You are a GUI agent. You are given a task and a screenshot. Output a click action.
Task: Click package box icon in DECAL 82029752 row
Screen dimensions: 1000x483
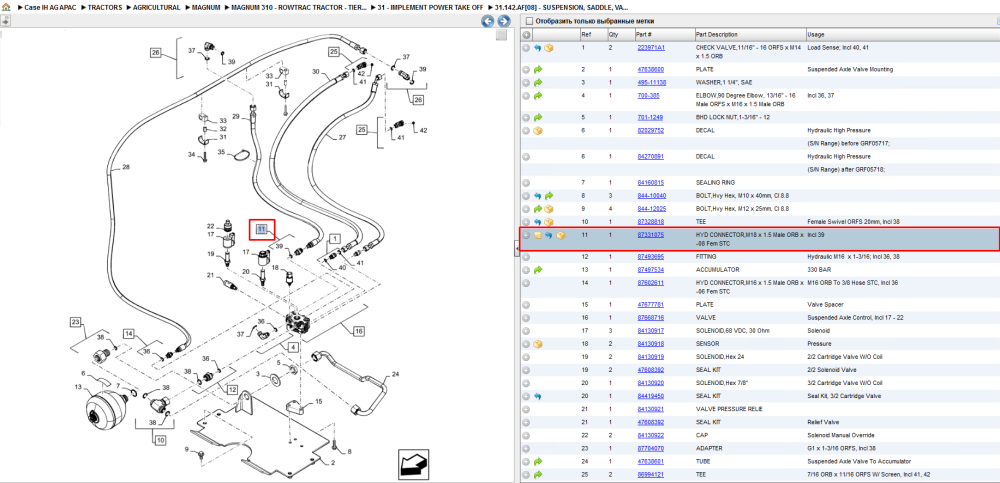538,130
